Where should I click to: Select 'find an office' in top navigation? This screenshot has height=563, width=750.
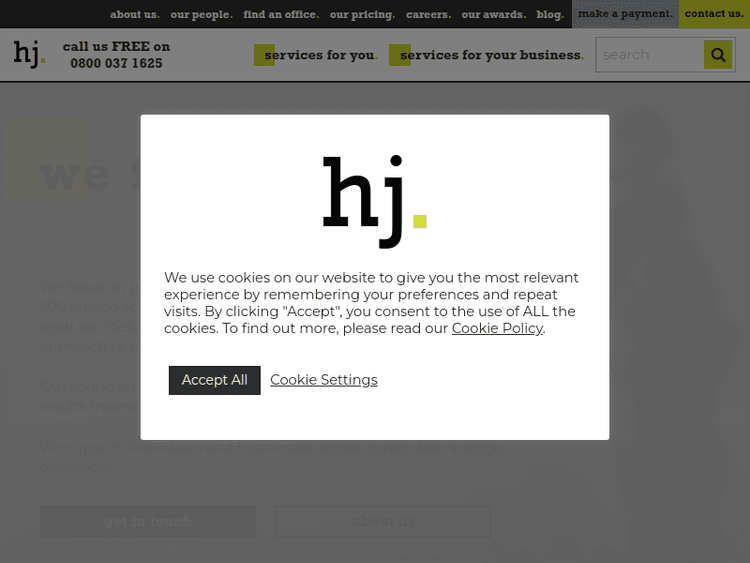[x=281, y=14]
